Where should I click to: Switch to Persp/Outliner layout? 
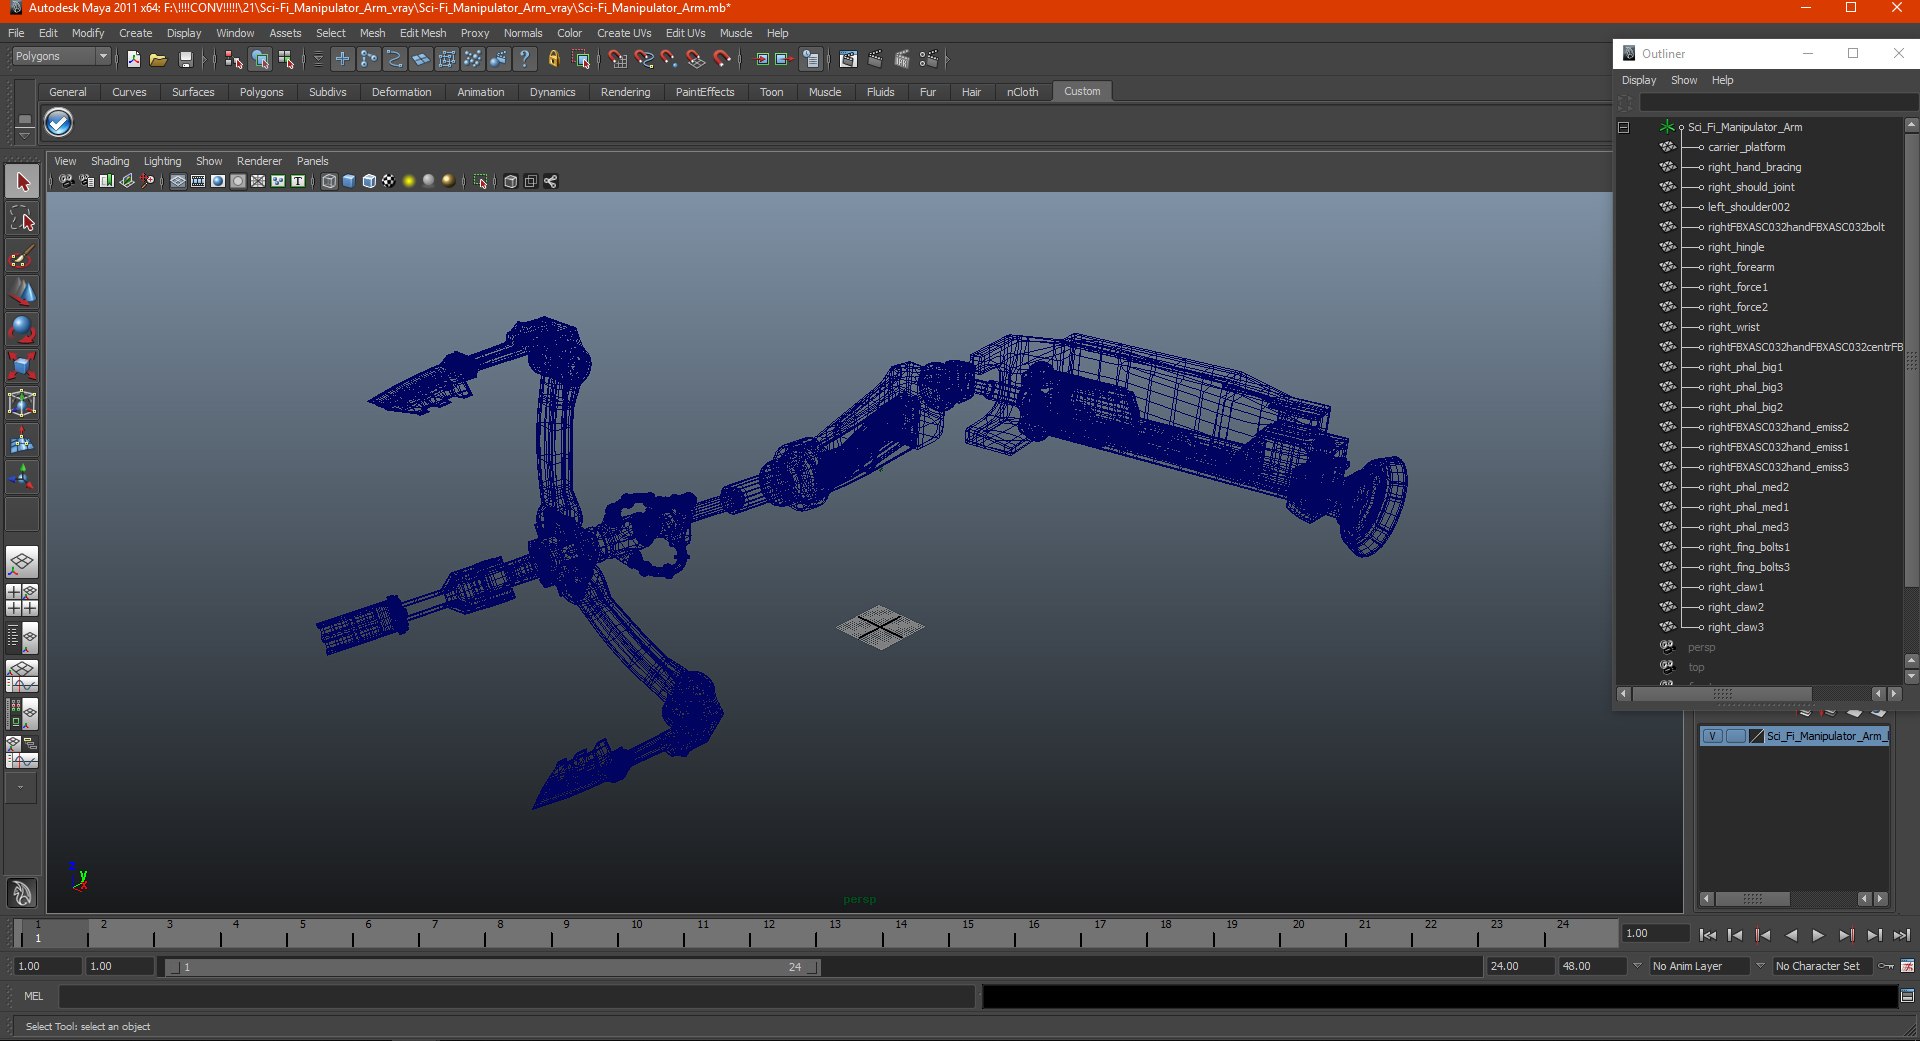click(22, 637)
